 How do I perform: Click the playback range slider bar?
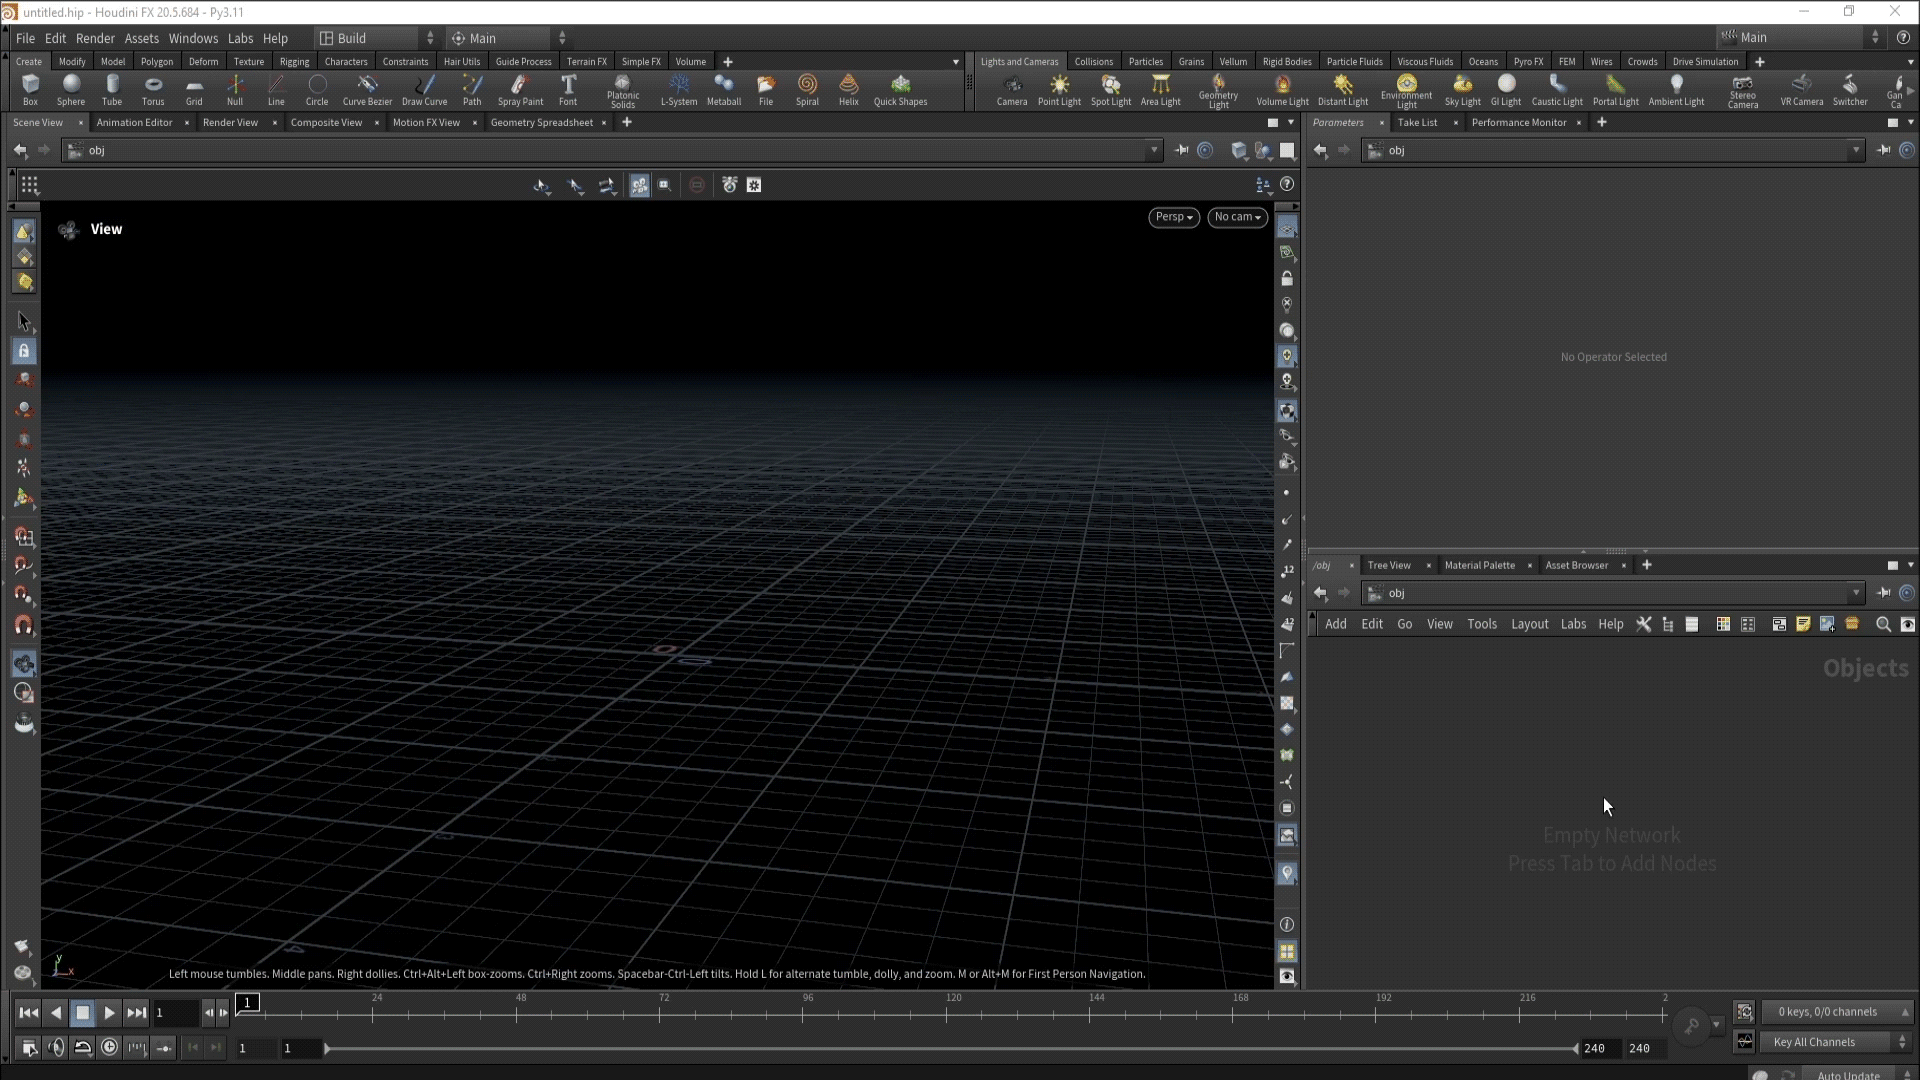(950, 1048)
